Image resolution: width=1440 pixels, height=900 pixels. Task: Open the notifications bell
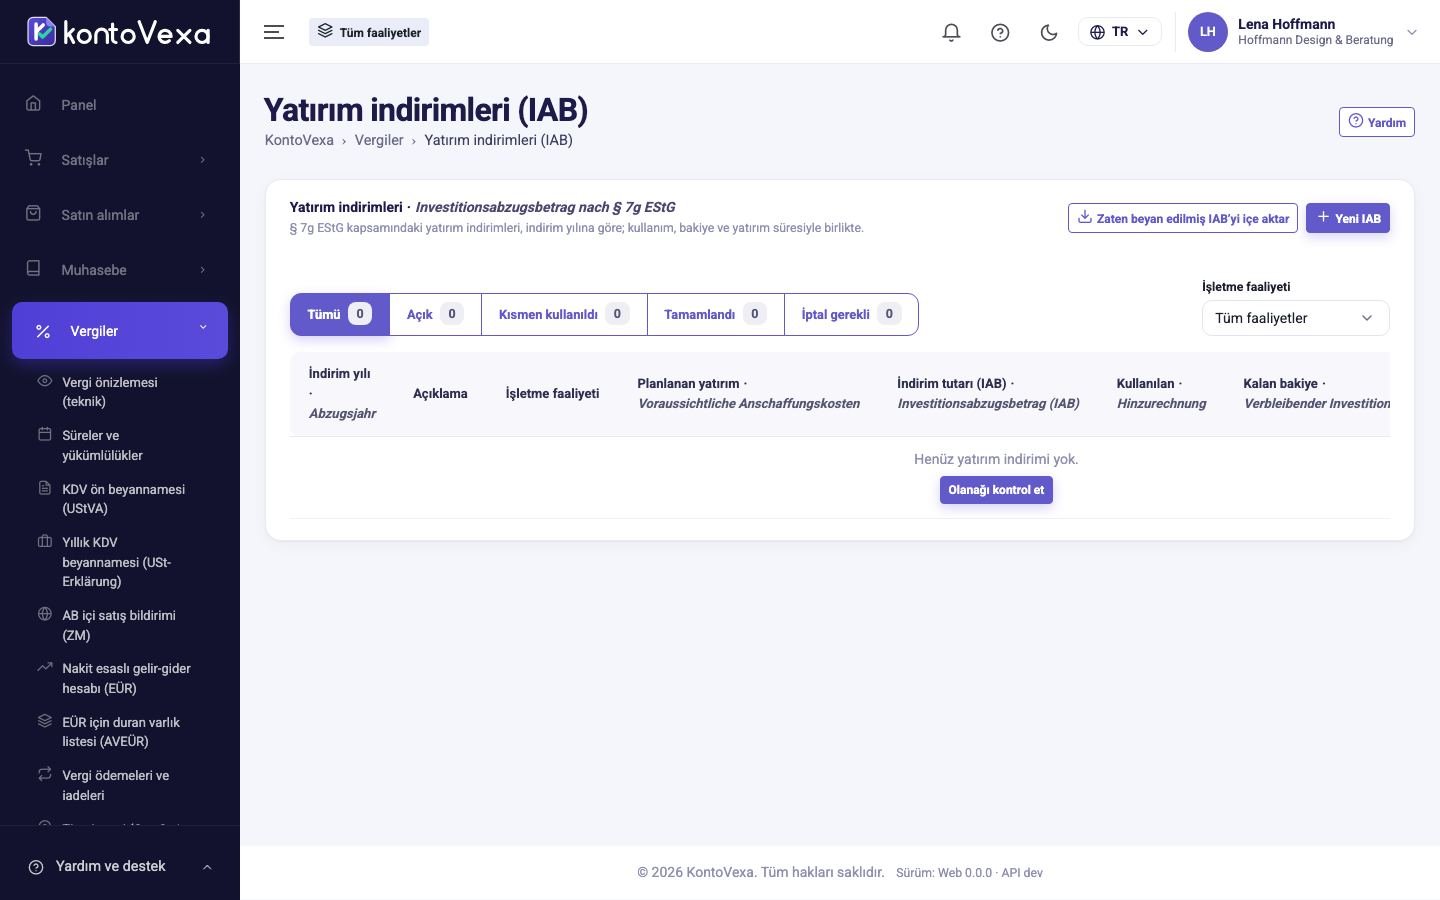[x=951, y=32]
